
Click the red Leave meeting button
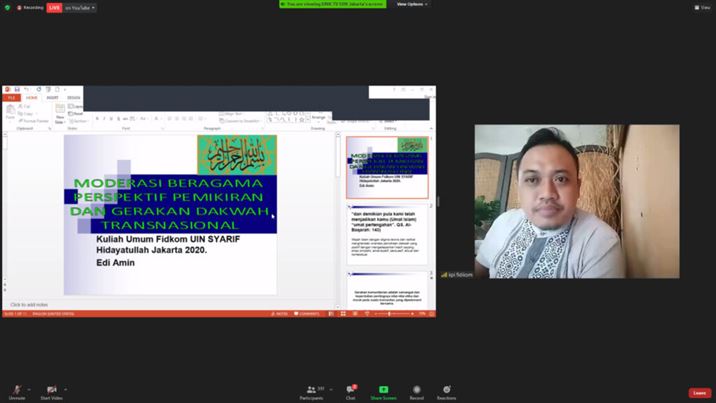click(699, 392)
